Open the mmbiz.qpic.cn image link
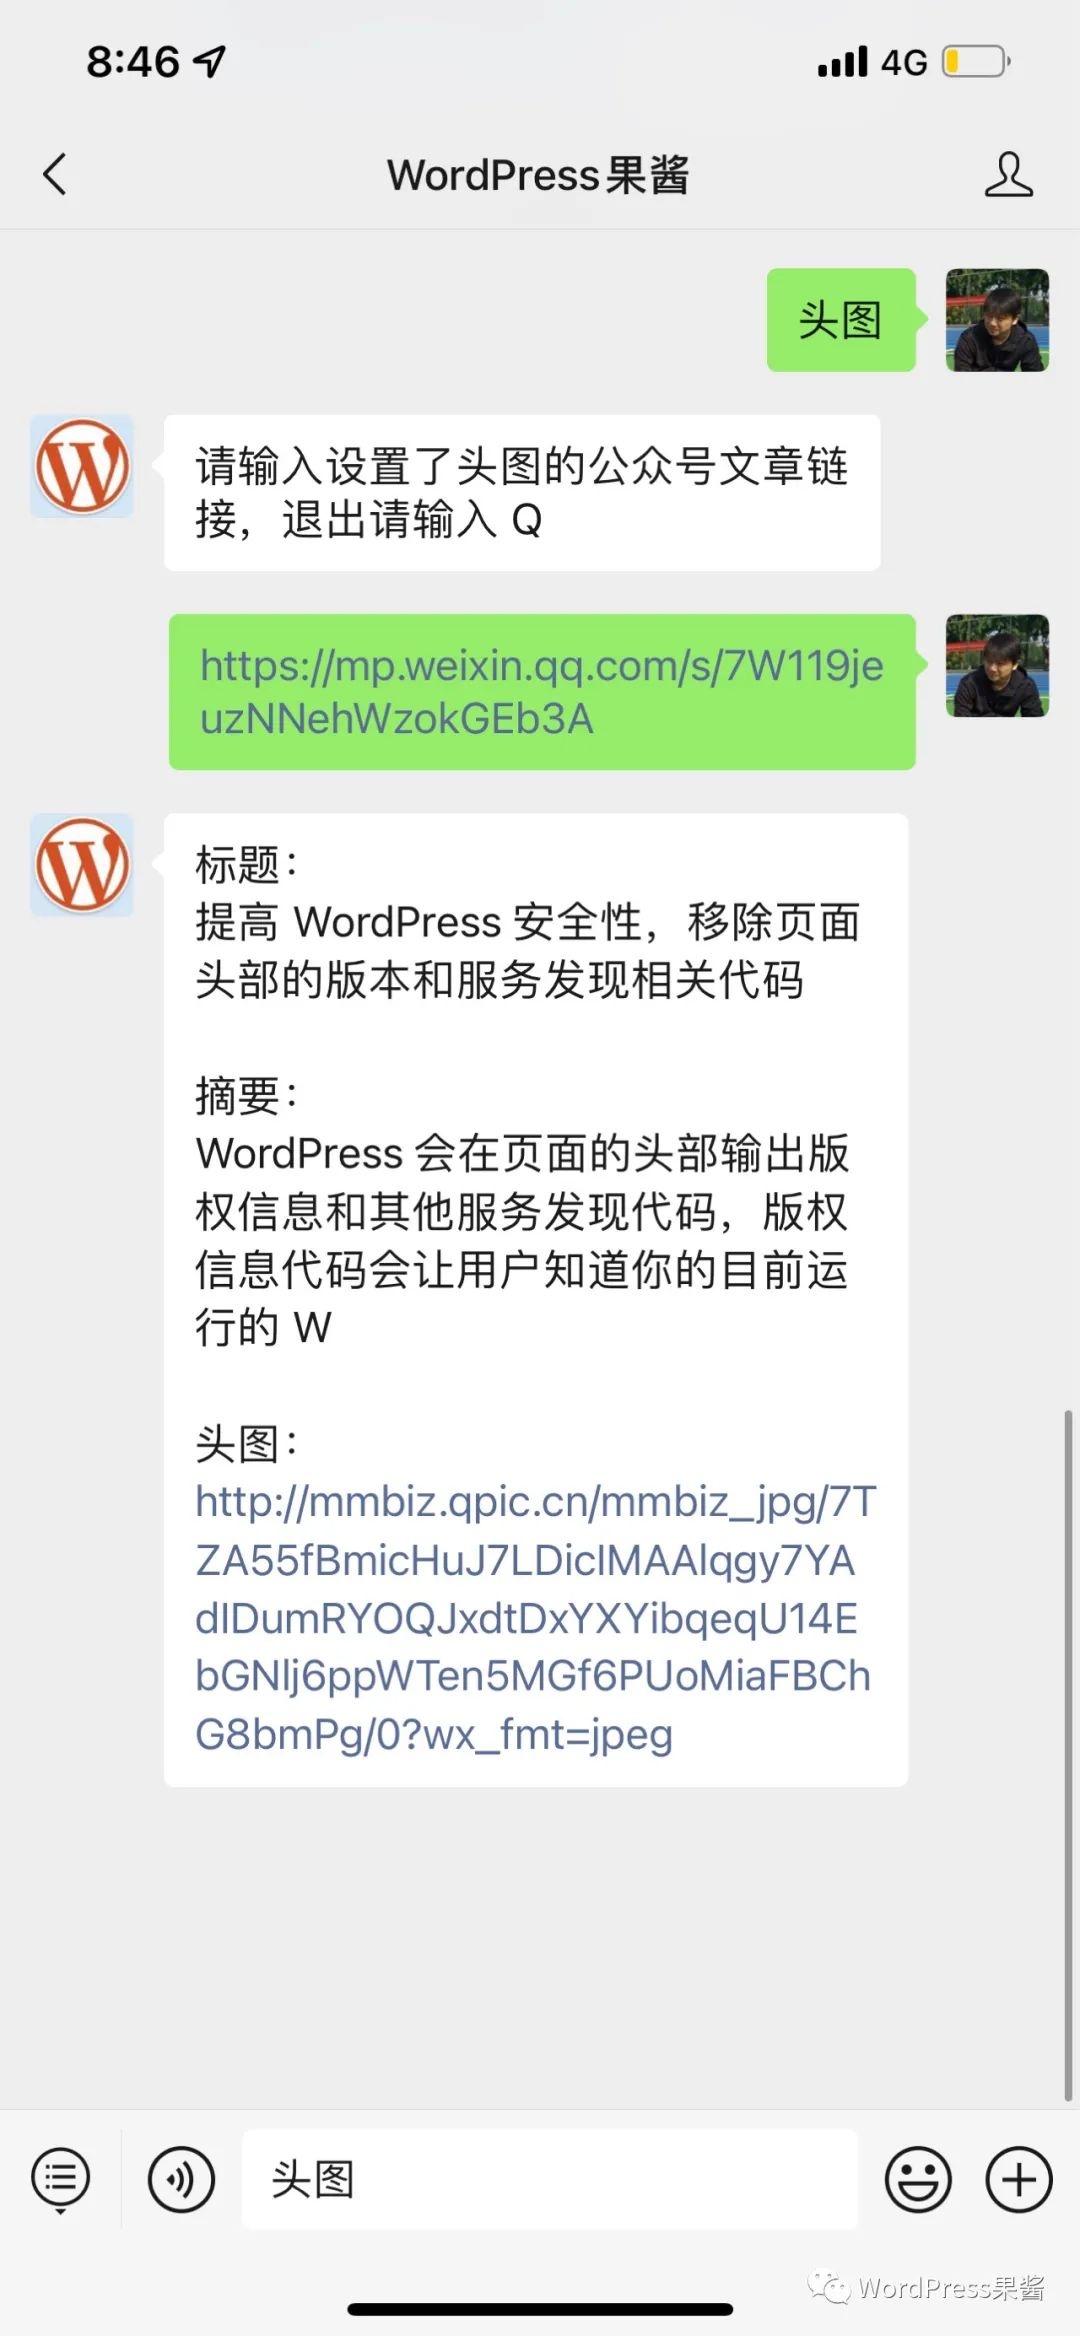 (535, 1618)
